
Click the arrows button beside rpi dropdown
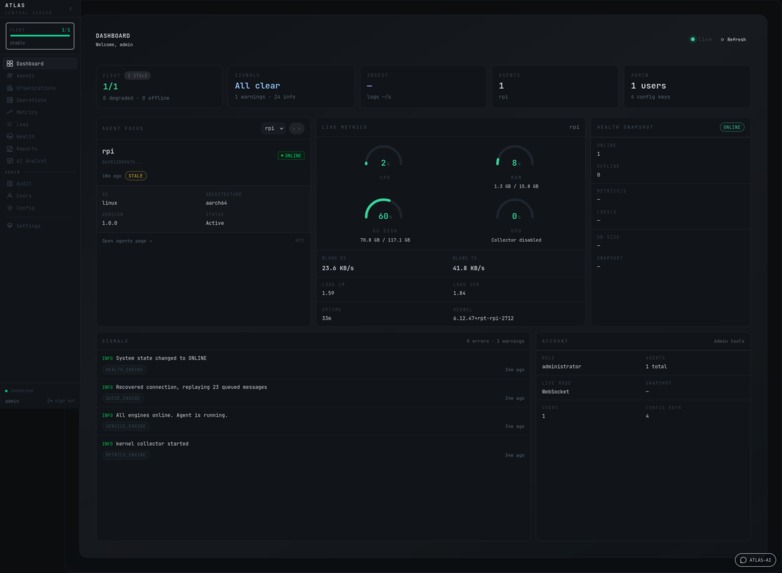click(x=297, y=129)
